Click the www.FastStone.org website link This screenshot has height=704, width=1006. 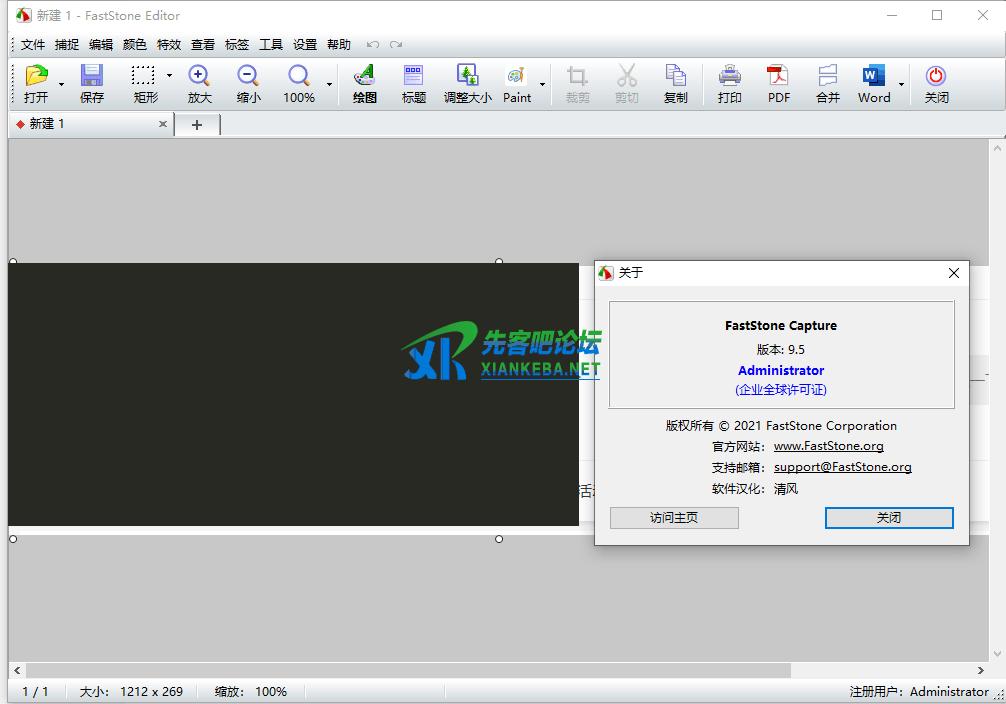coord(828,446)
